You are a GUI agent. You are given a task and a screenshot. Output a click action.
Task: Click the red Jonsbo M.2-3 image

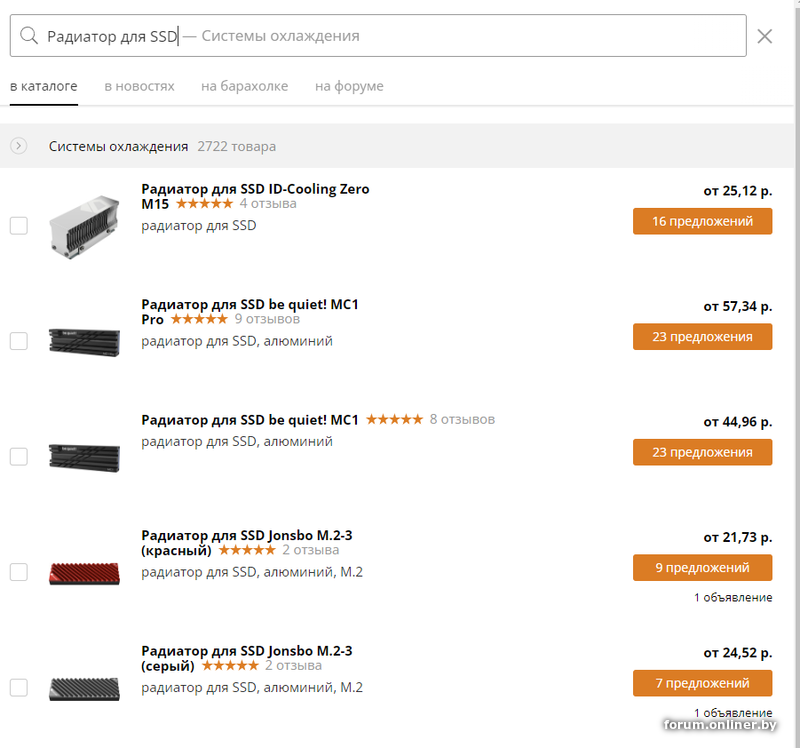pos(84,572)
